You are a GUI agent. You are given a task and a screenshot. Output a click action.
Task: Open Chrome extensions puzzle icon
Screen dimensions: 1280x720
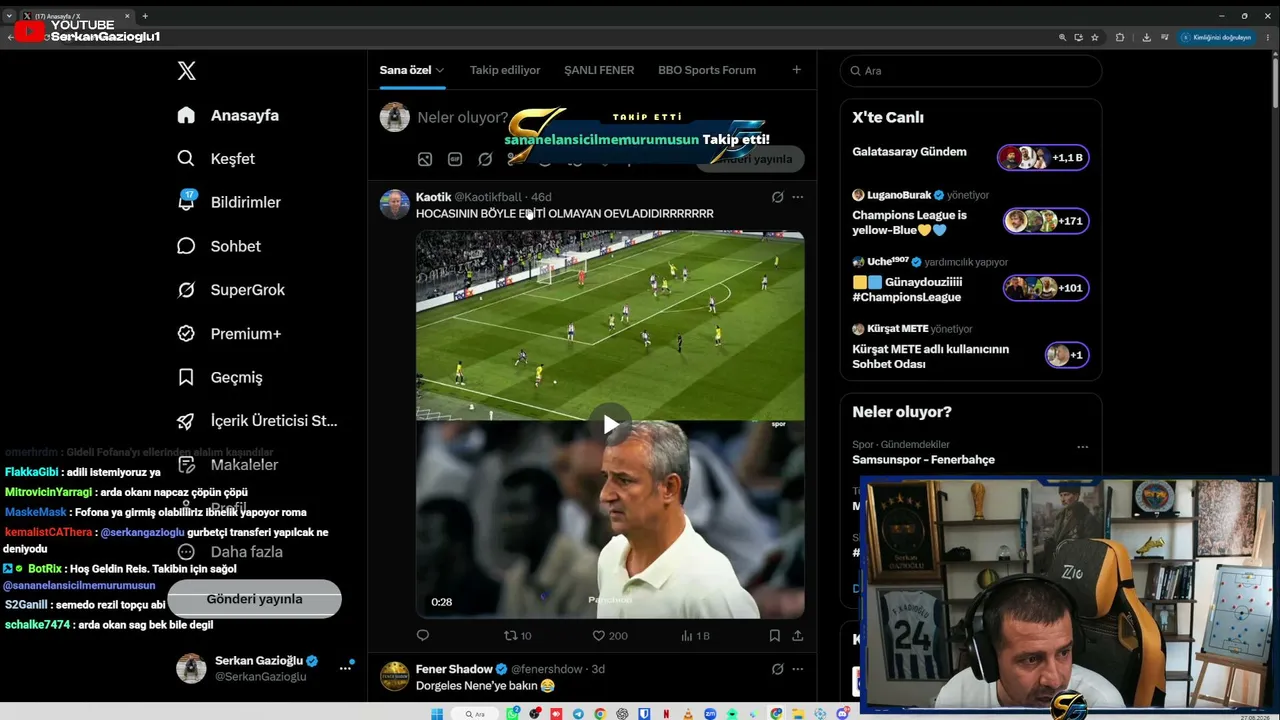point(1120,37)
